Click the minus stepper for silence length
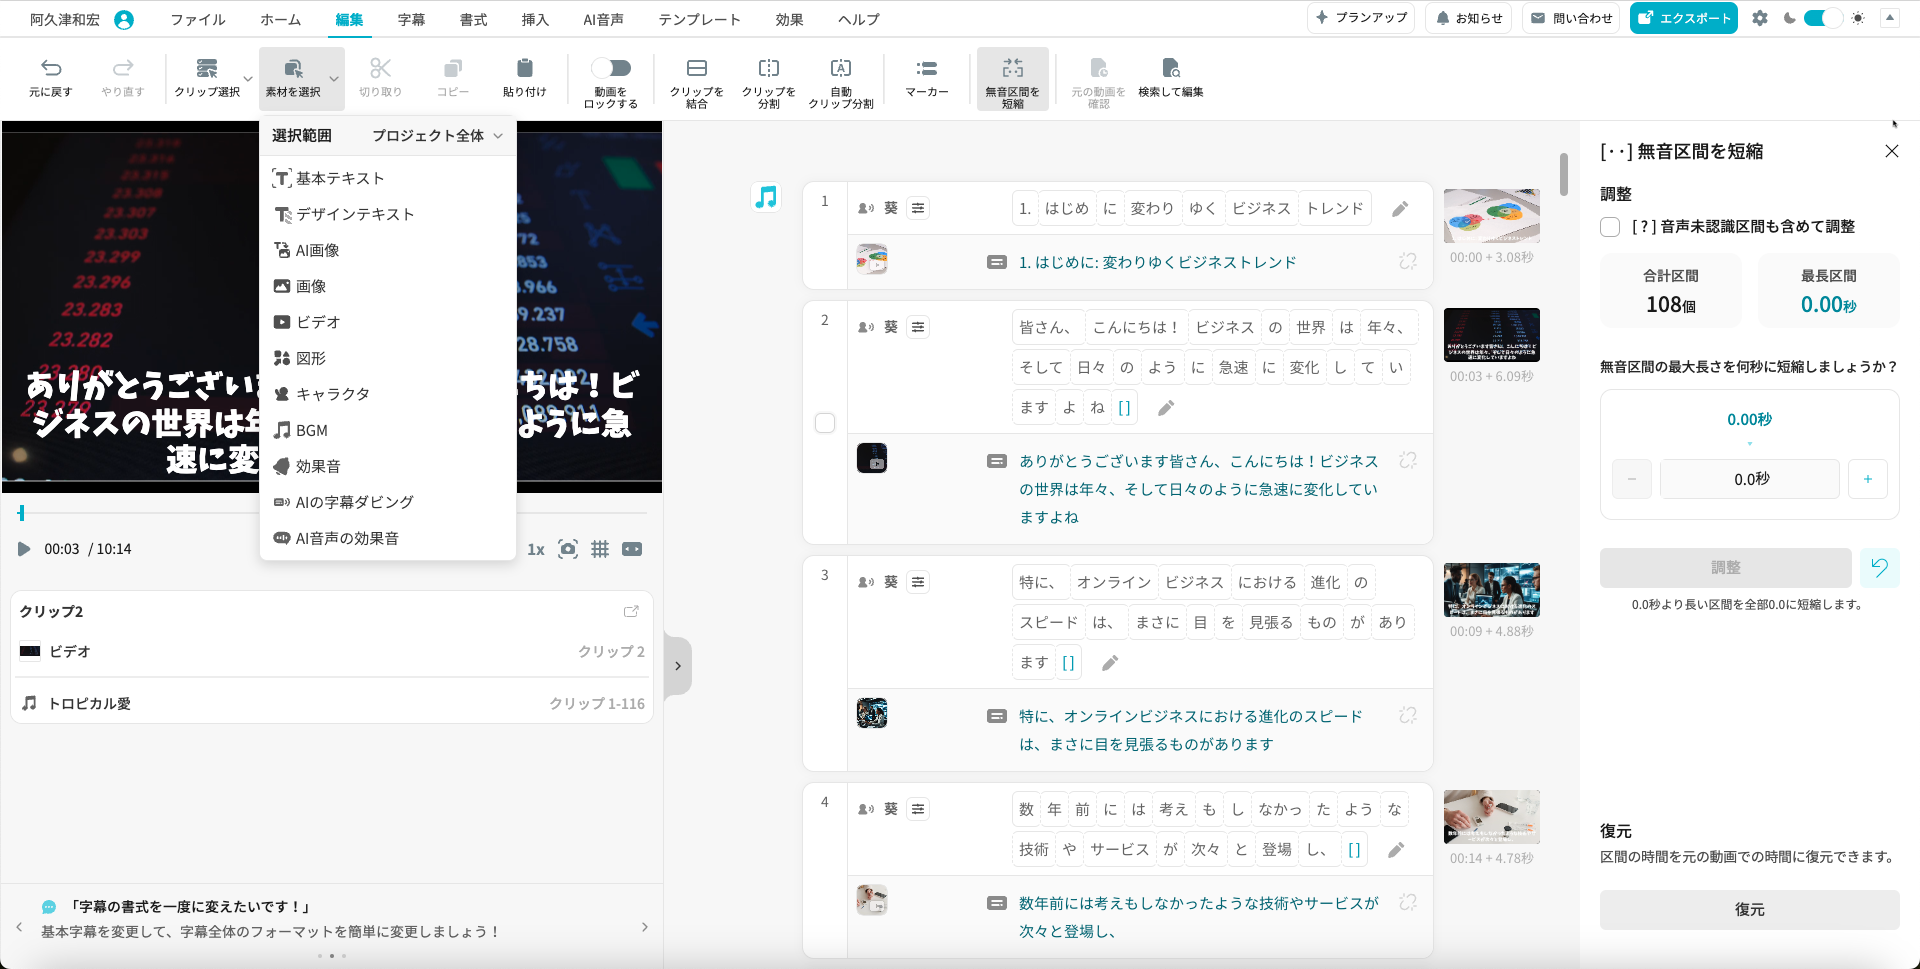 click(x=1632, y=479)
